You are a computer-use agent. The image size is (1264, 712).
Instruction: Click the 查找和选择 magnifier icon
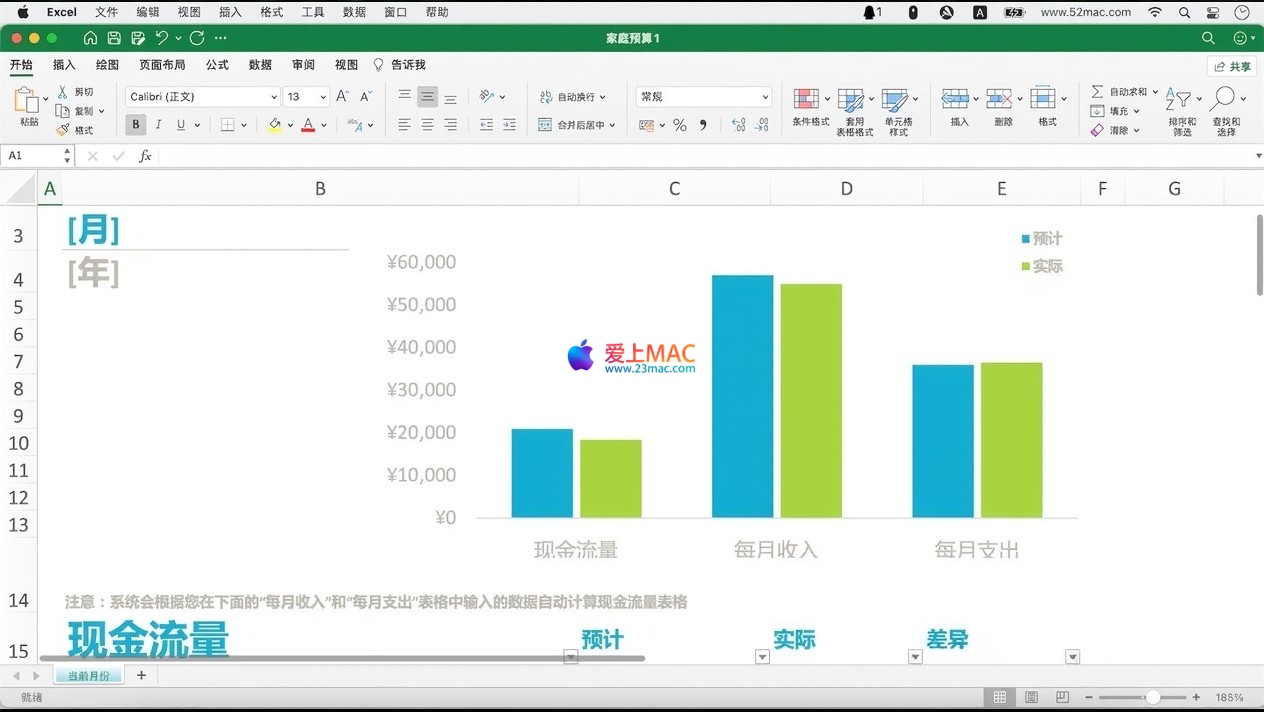1223,100
